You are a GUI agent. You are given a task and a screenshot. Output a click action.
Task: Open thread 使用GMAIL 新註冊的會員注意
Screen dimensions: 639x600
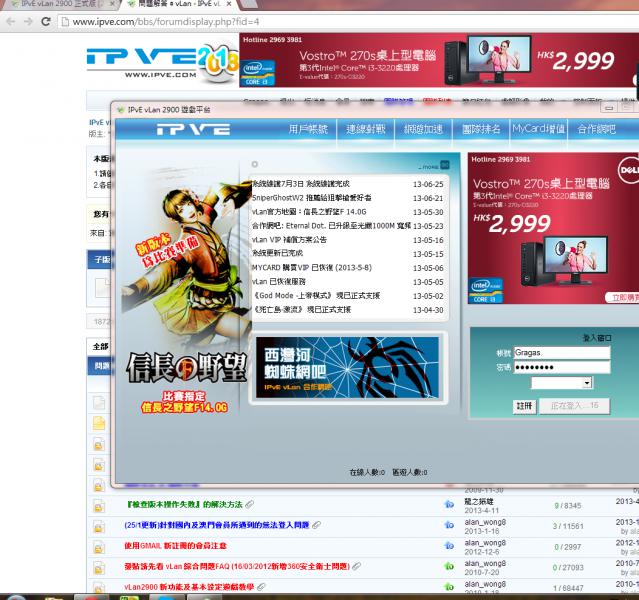175,546
